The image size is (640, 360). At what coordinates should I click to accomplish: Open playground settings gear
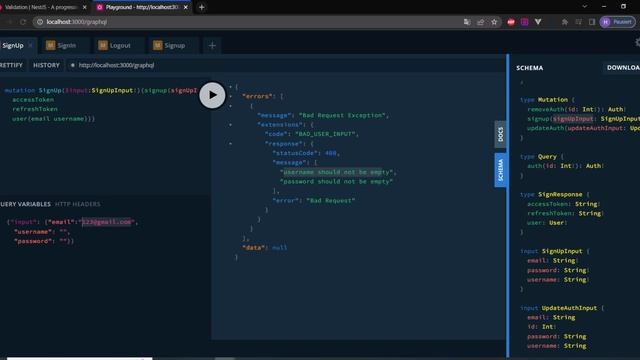point(638,42)
